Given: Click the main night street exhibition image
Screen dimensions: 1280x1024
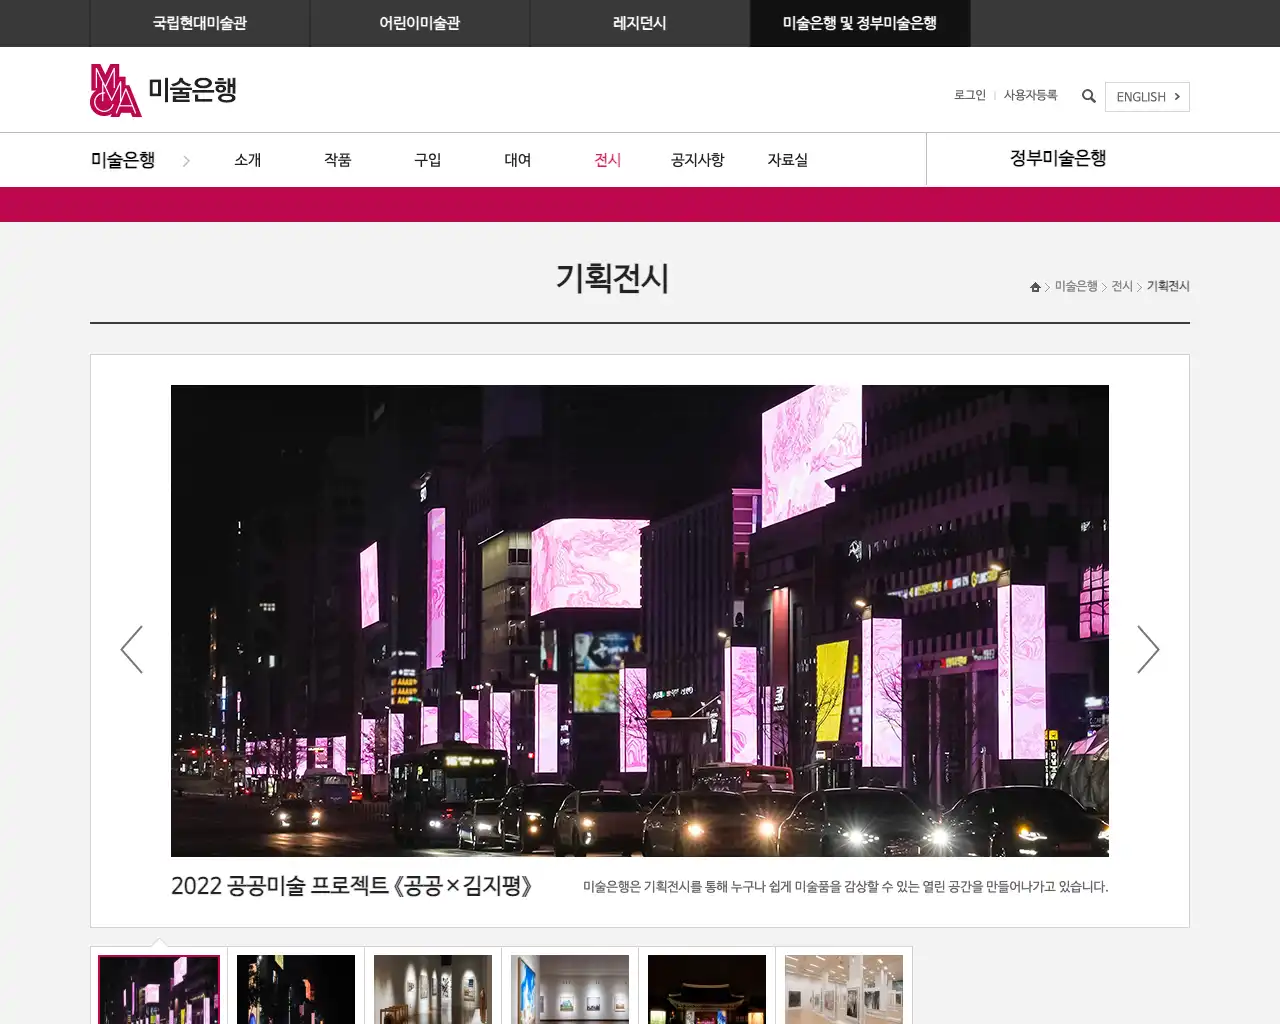Looking at the screenshot, I should pos(640,621).
